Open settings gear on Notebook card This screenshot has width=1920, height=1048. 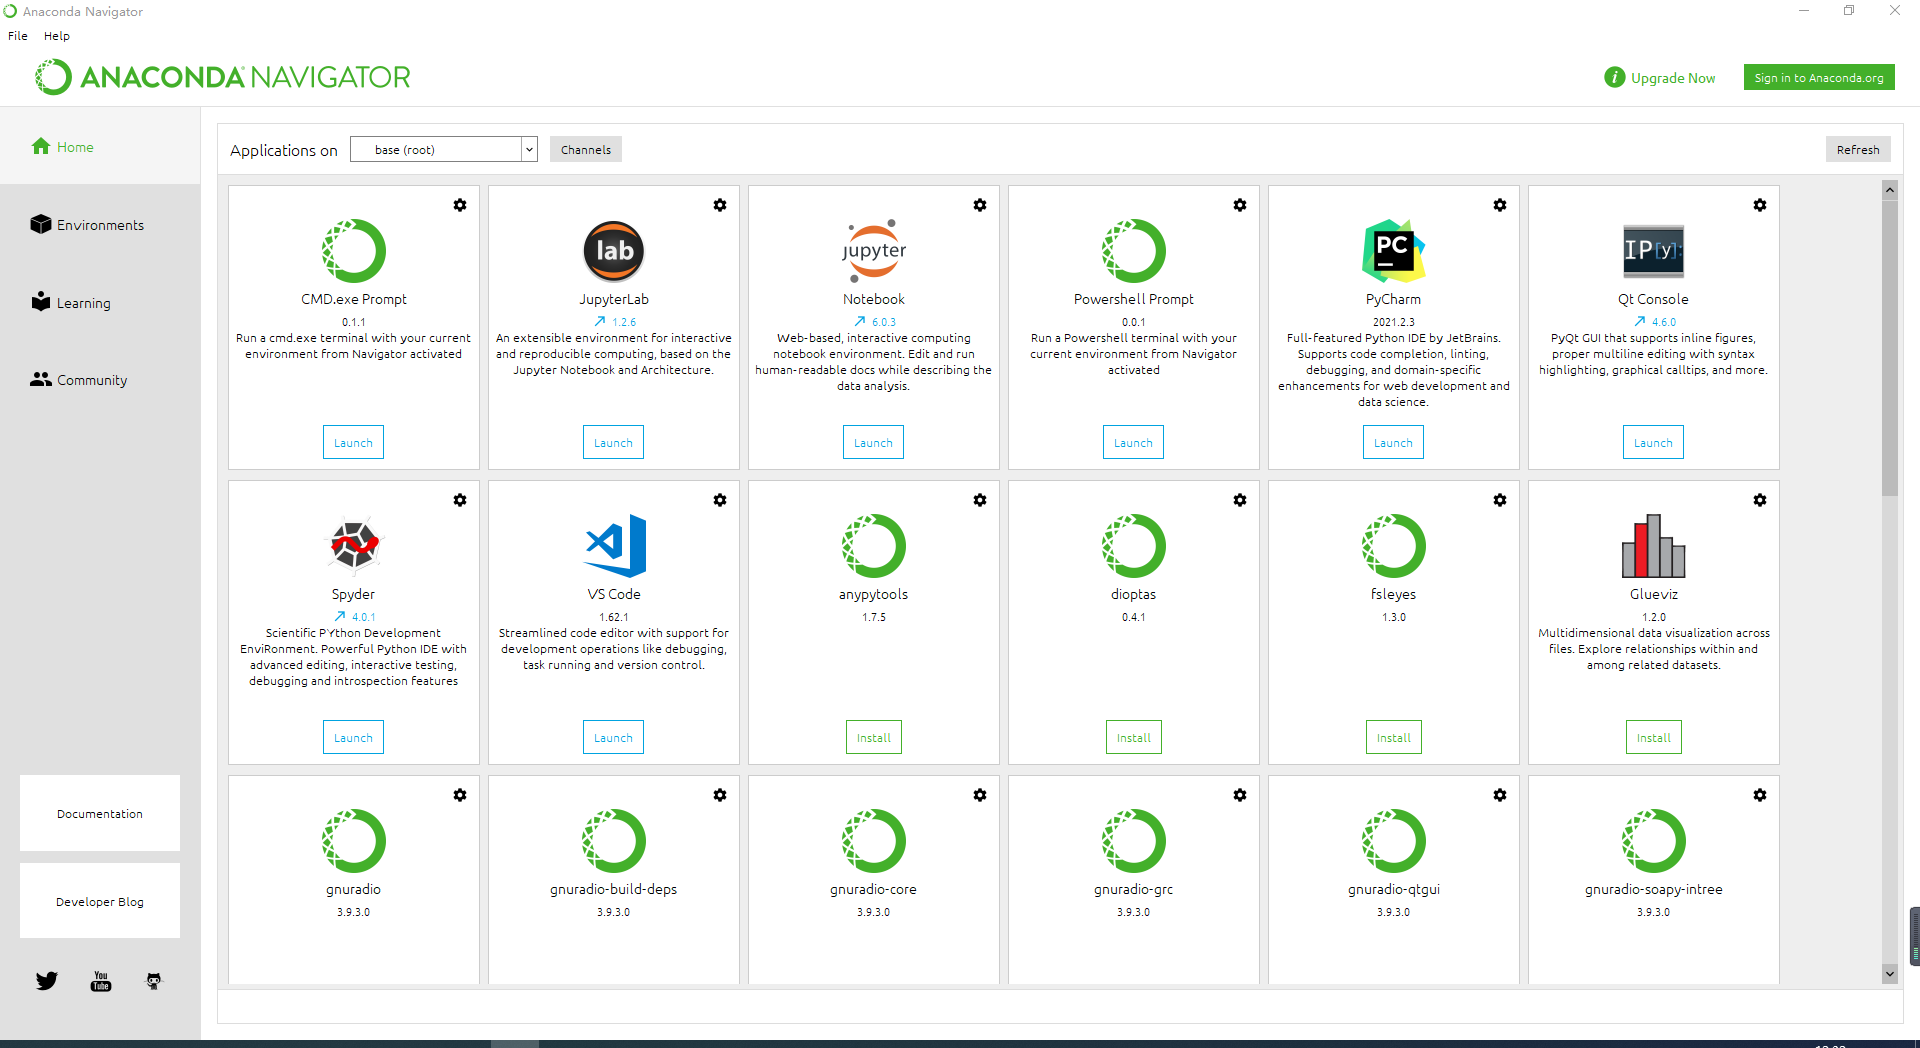(x=980, y=205)
